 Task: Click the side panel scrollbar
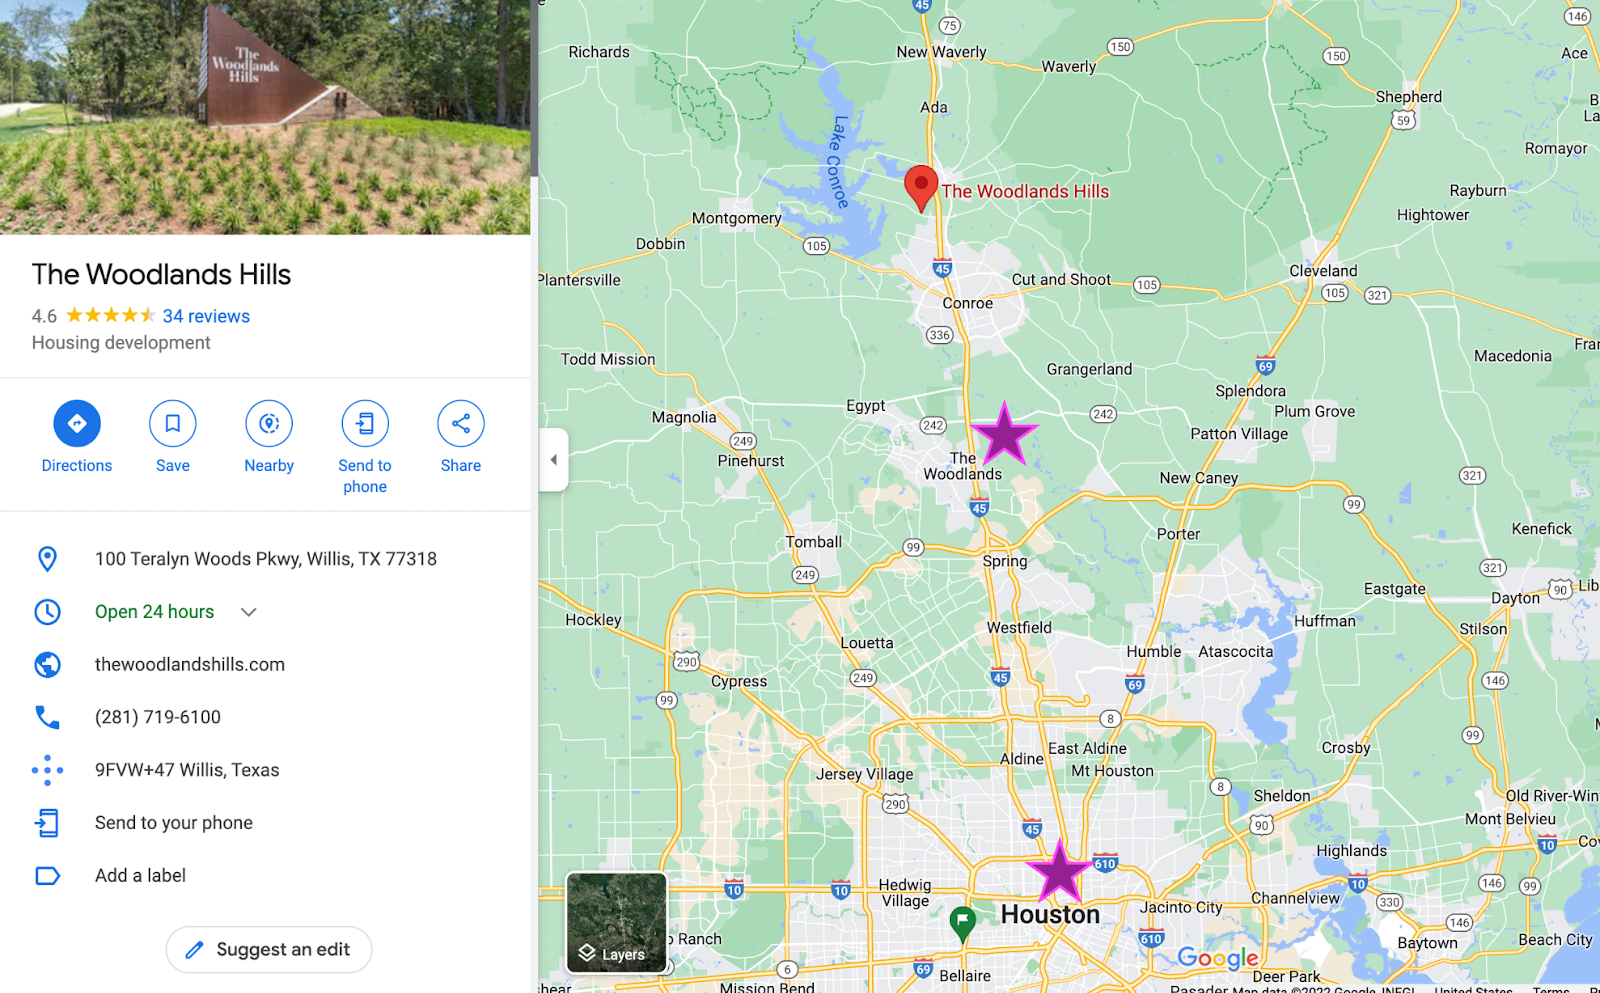[x=534, y=90]
